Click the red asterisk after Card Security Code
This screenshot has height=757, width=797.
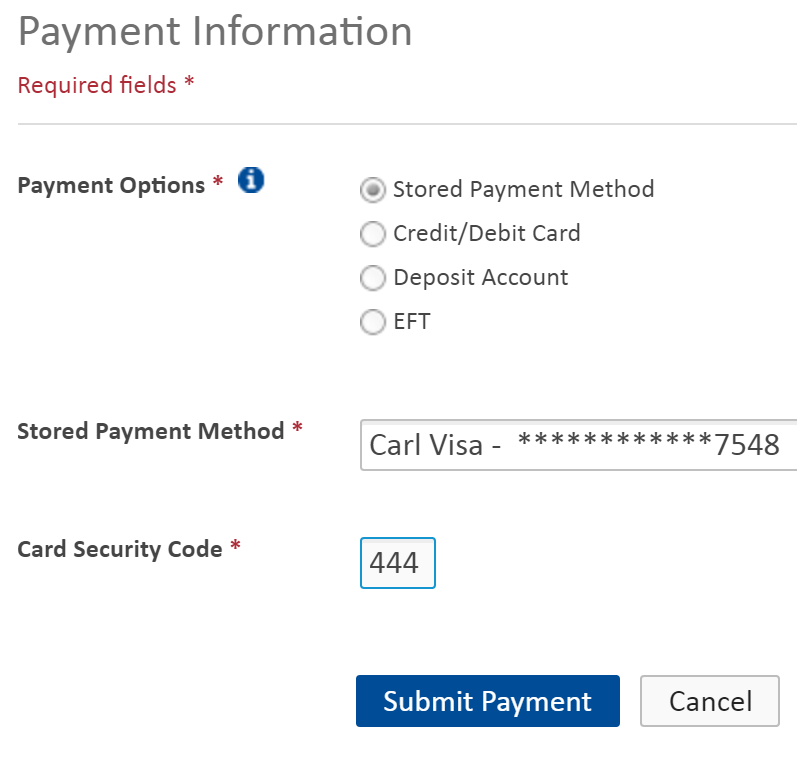click(x=235, y=546)
